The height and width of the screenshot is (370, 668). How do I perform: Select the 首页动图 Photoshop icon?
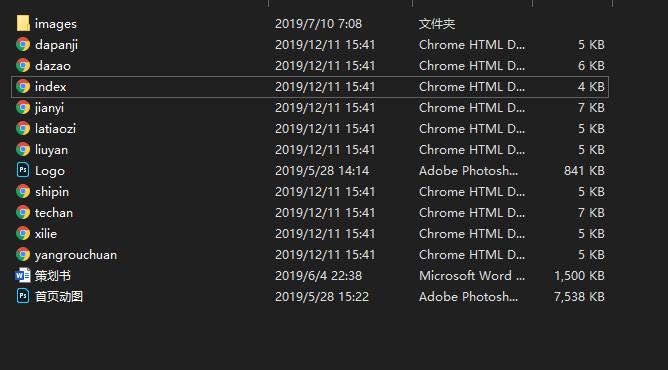23,296
